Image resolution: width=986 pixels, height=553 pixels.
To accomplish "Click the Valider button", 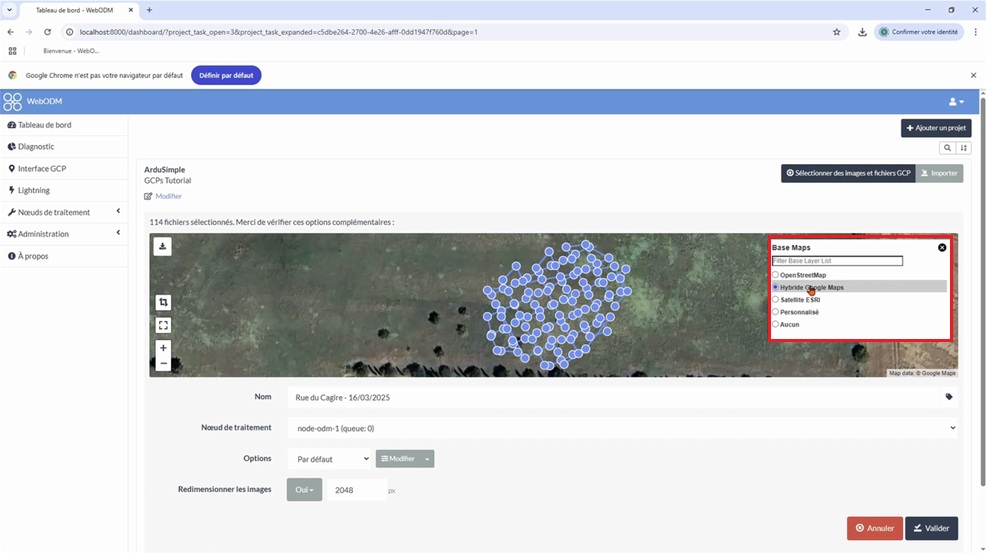I will [931, 528].
